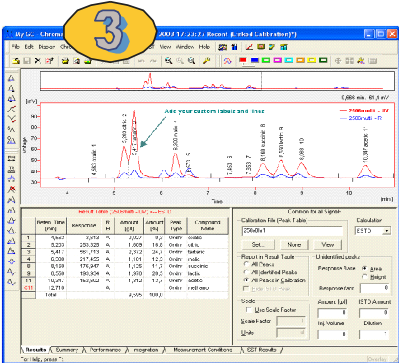Screen dimensions: 399x363
Task: Select the blue signal color swatch
Action: coord(255,60)
